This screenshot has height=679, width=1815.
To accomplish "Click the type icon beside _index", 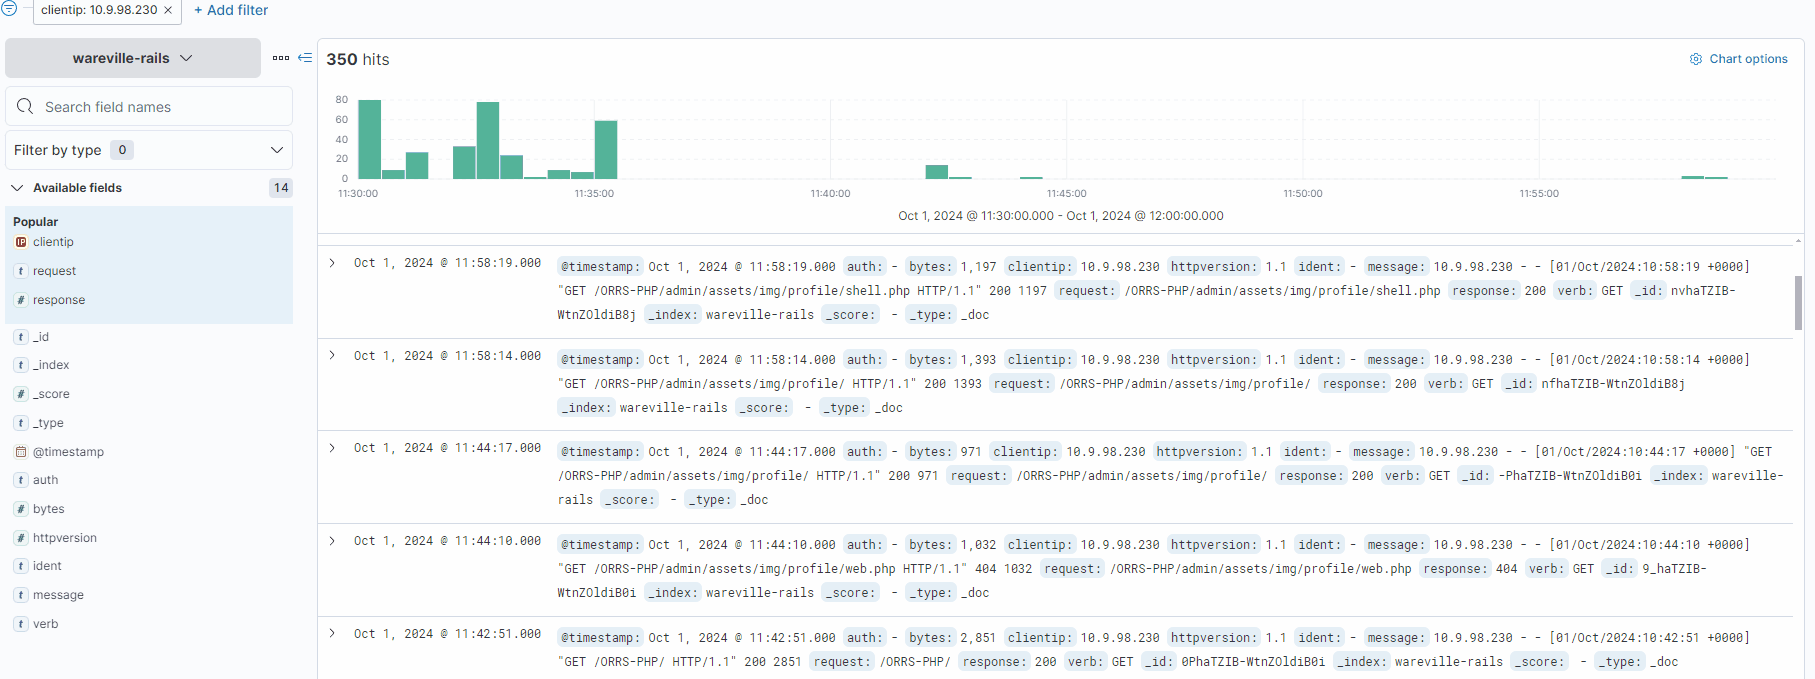I will [x=21, y=365].
